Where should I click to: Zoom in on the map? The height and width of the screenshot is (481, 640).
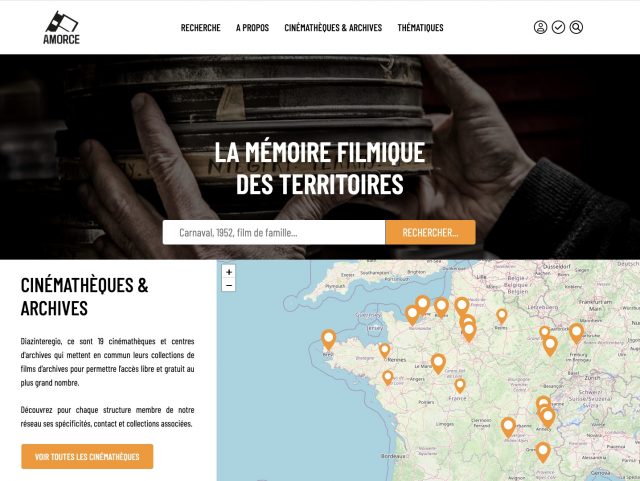point(229,272)
